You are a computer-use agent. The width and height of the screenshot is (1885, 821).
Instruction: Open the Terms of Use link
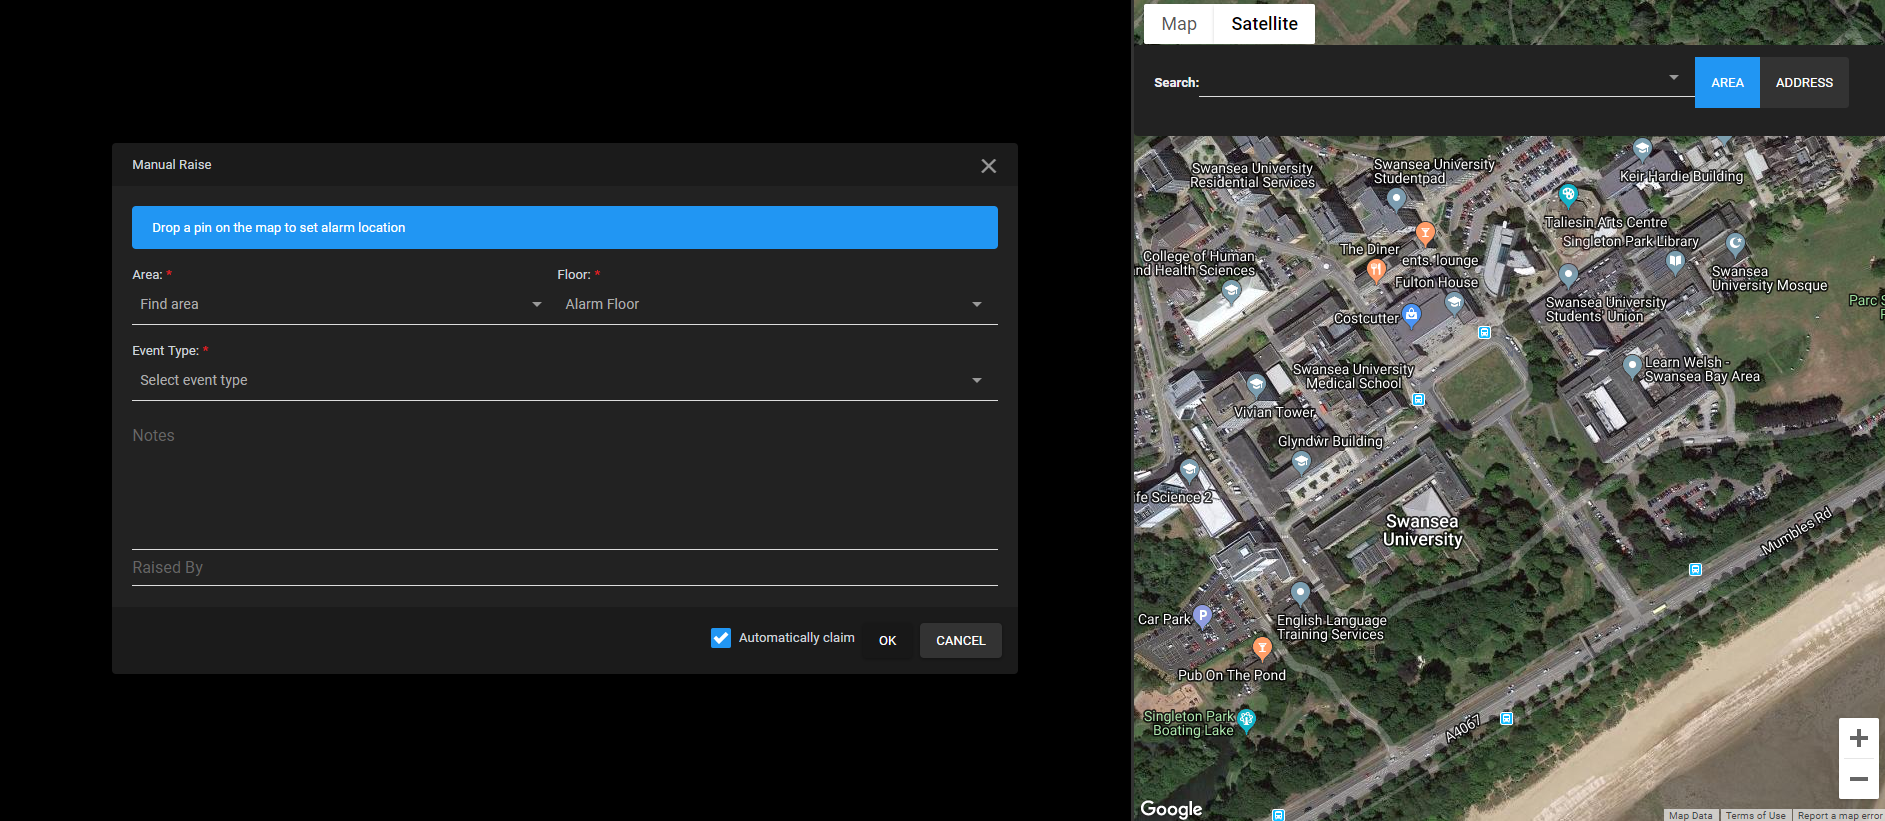point(1755,815)
